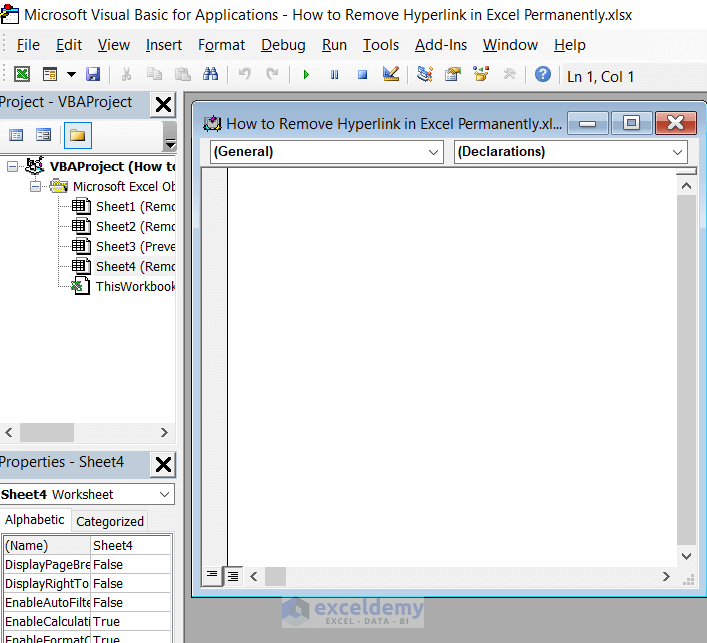Viewport: 707px width, 643px height.
Task: Open the Debug menu
Action: (283, 45)
